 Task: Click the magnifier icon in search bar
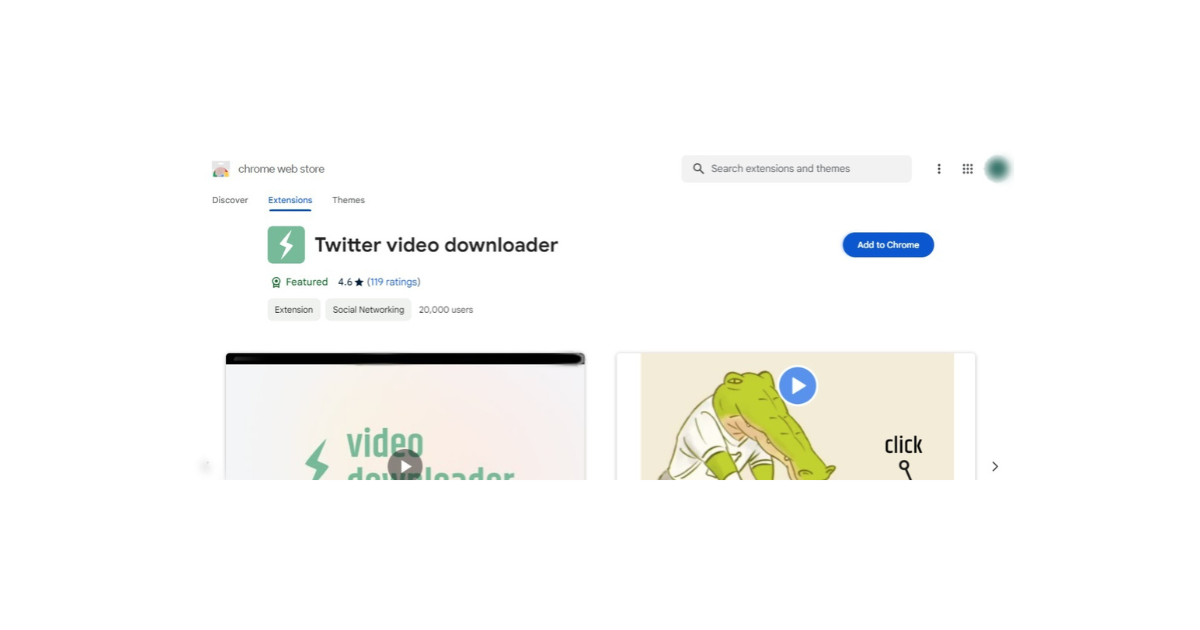698,169
